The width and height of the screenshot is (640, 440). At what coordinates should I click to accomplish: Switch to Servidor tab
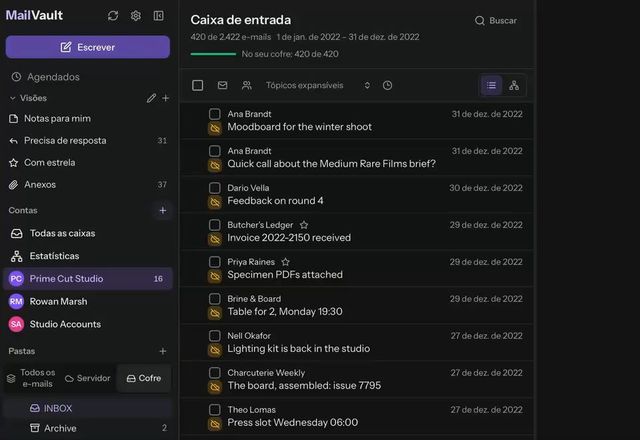(87, 378)
